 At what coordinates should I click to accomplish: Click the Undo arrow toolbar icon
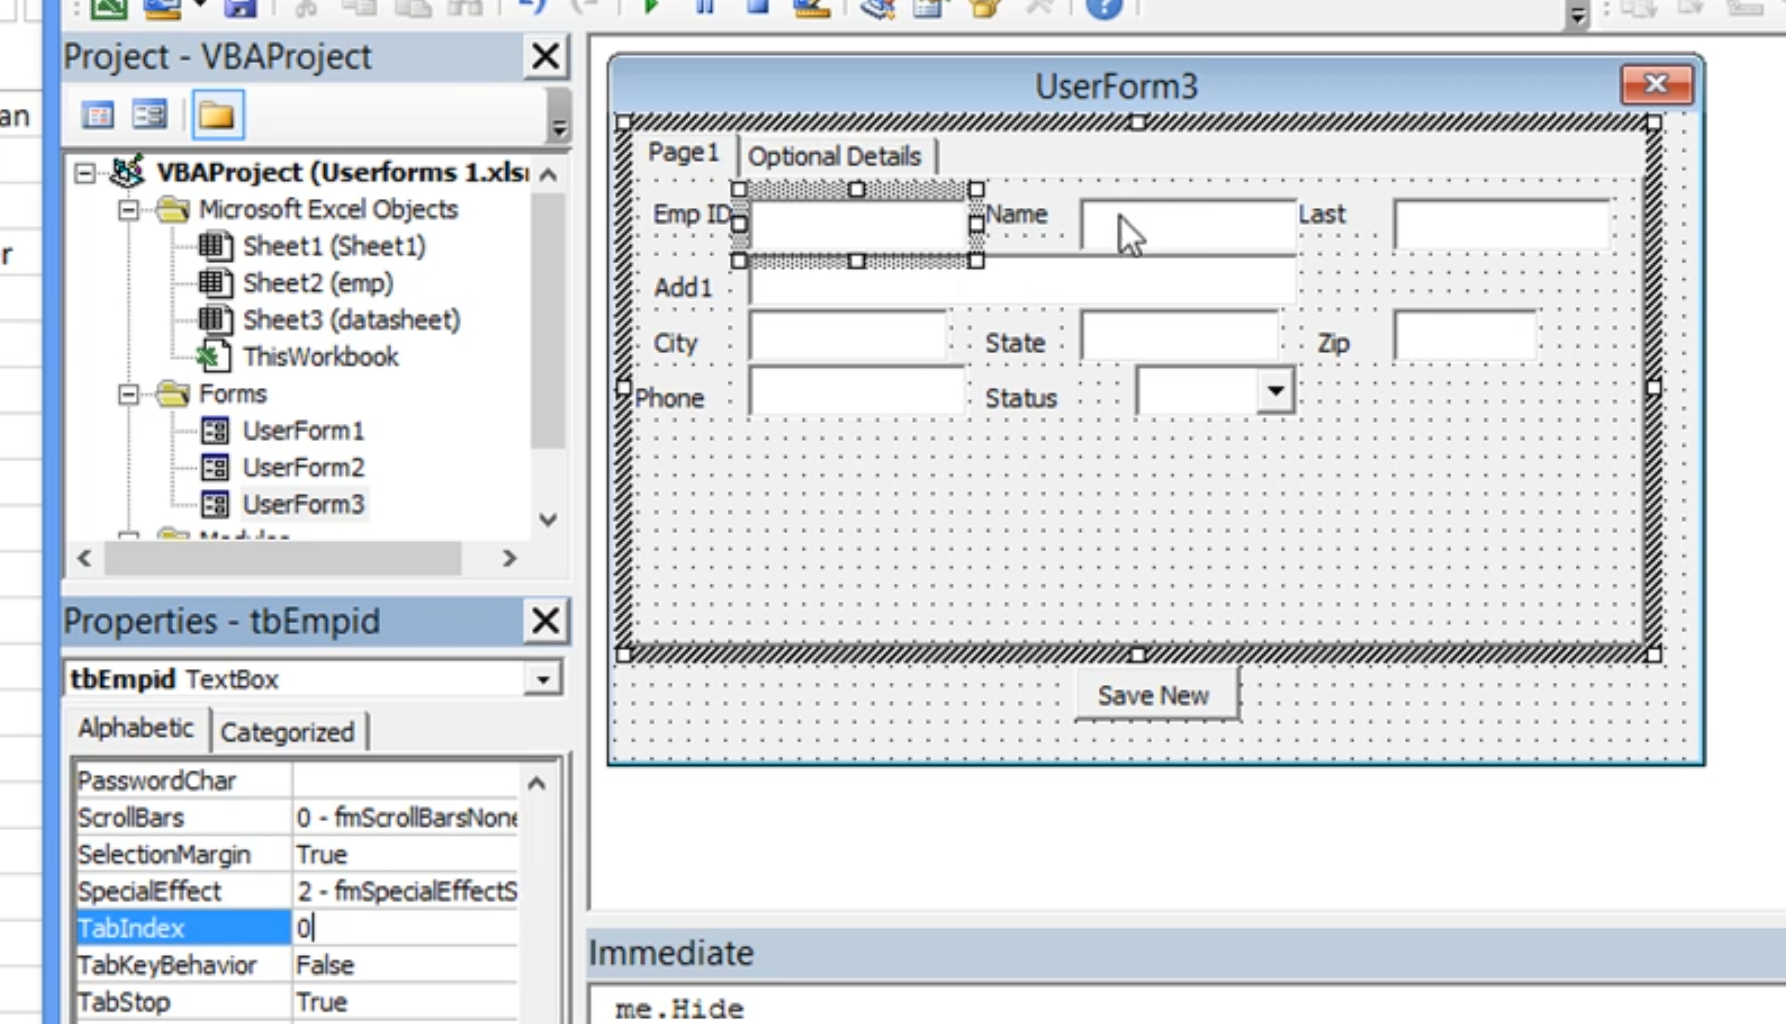(x=532, y=8)
